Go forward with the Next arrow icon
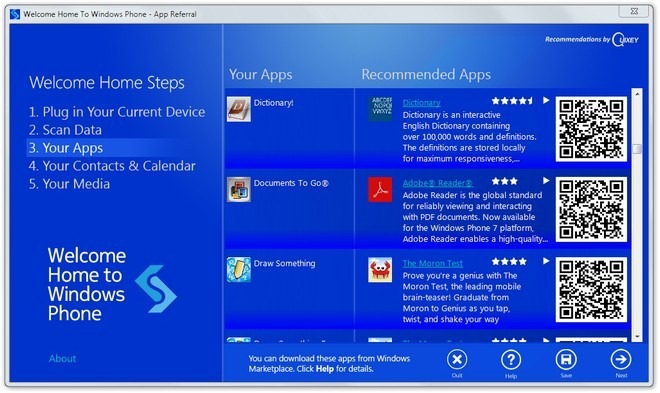Image resolution: width=660 pixels, height=393 pixels. pos(621,360)
